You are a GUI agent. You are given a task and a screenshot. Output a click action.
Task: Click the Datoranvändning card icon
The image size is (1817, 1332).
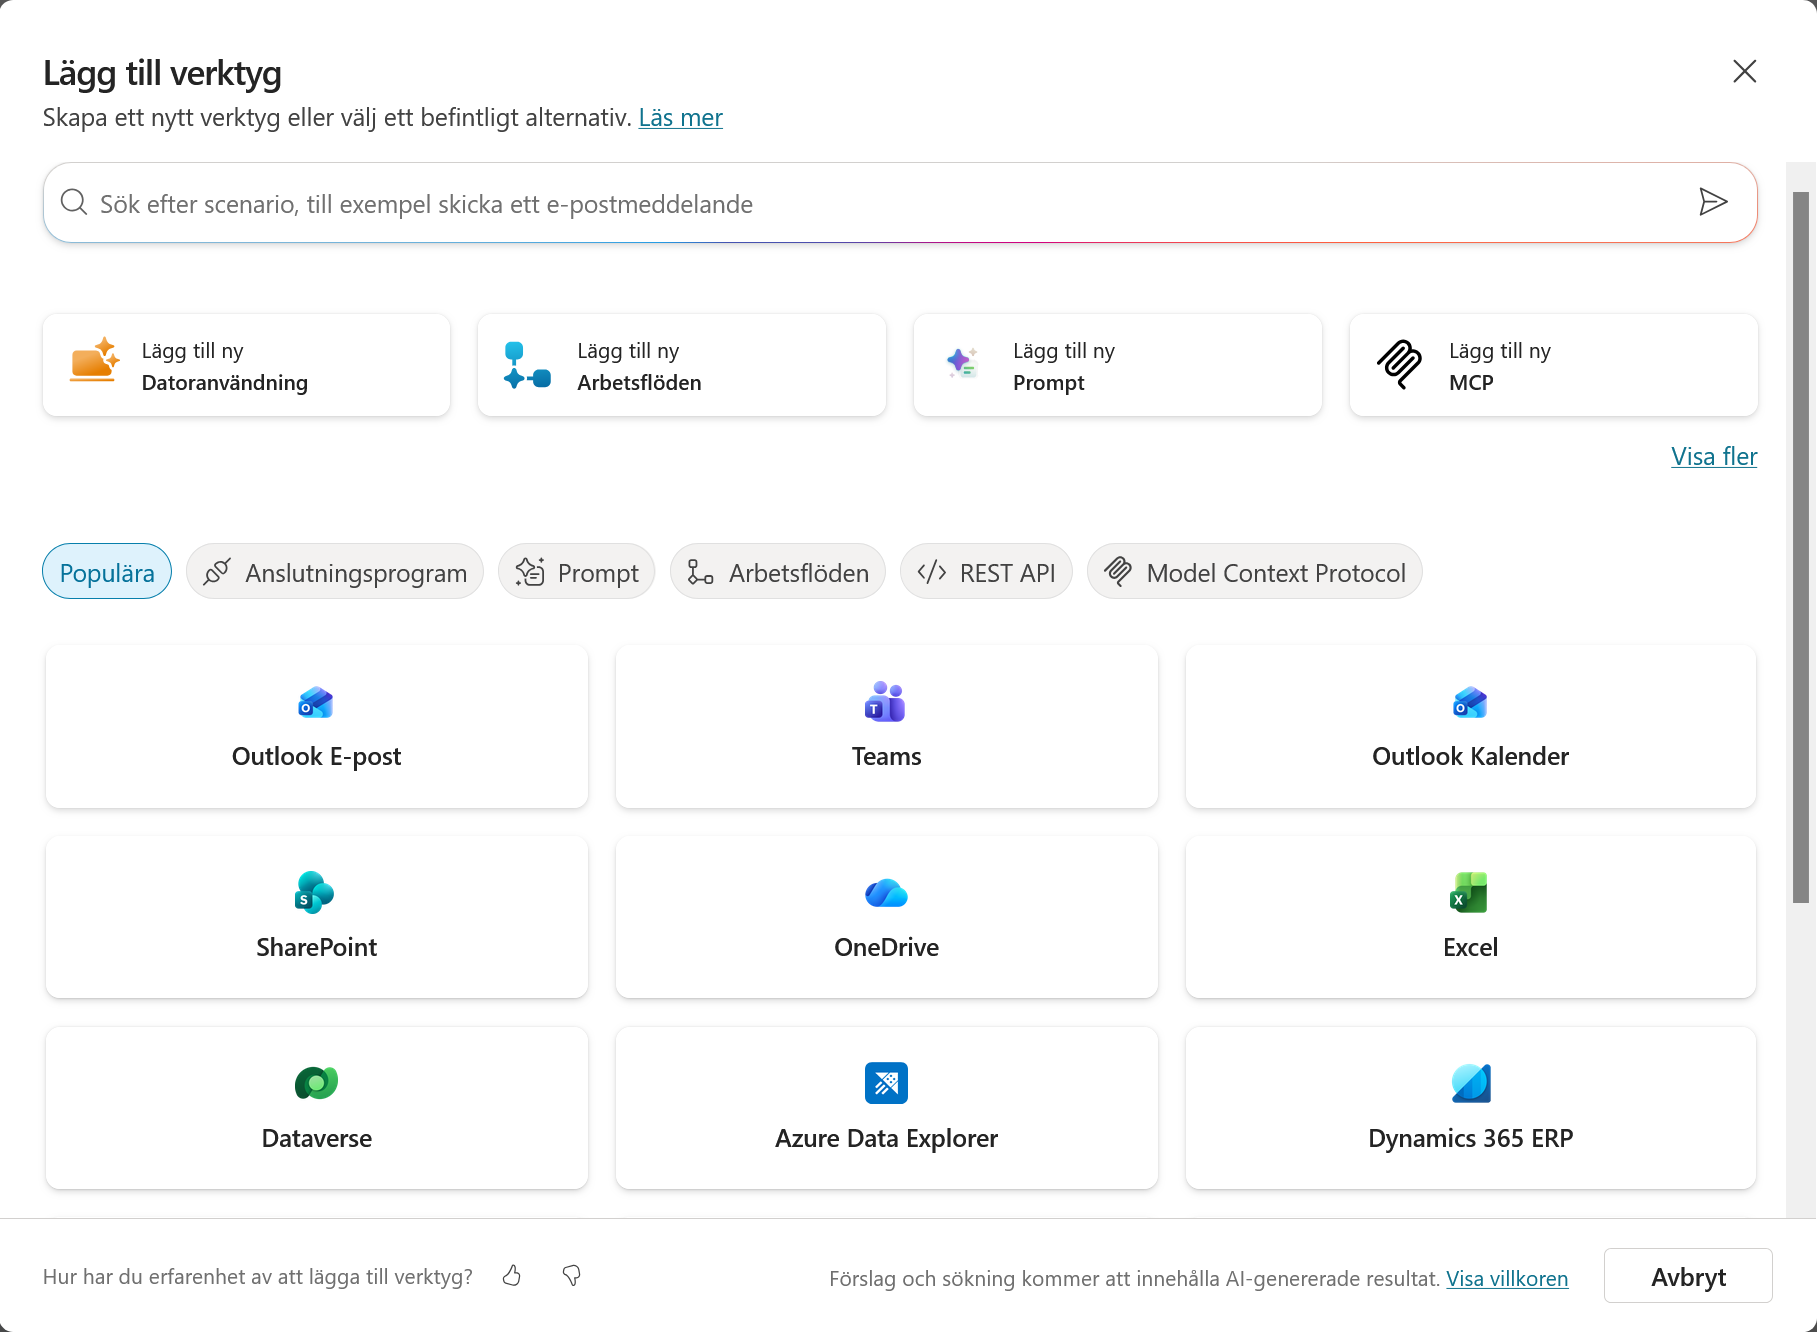pyautogui.click(x=95, y=361)
